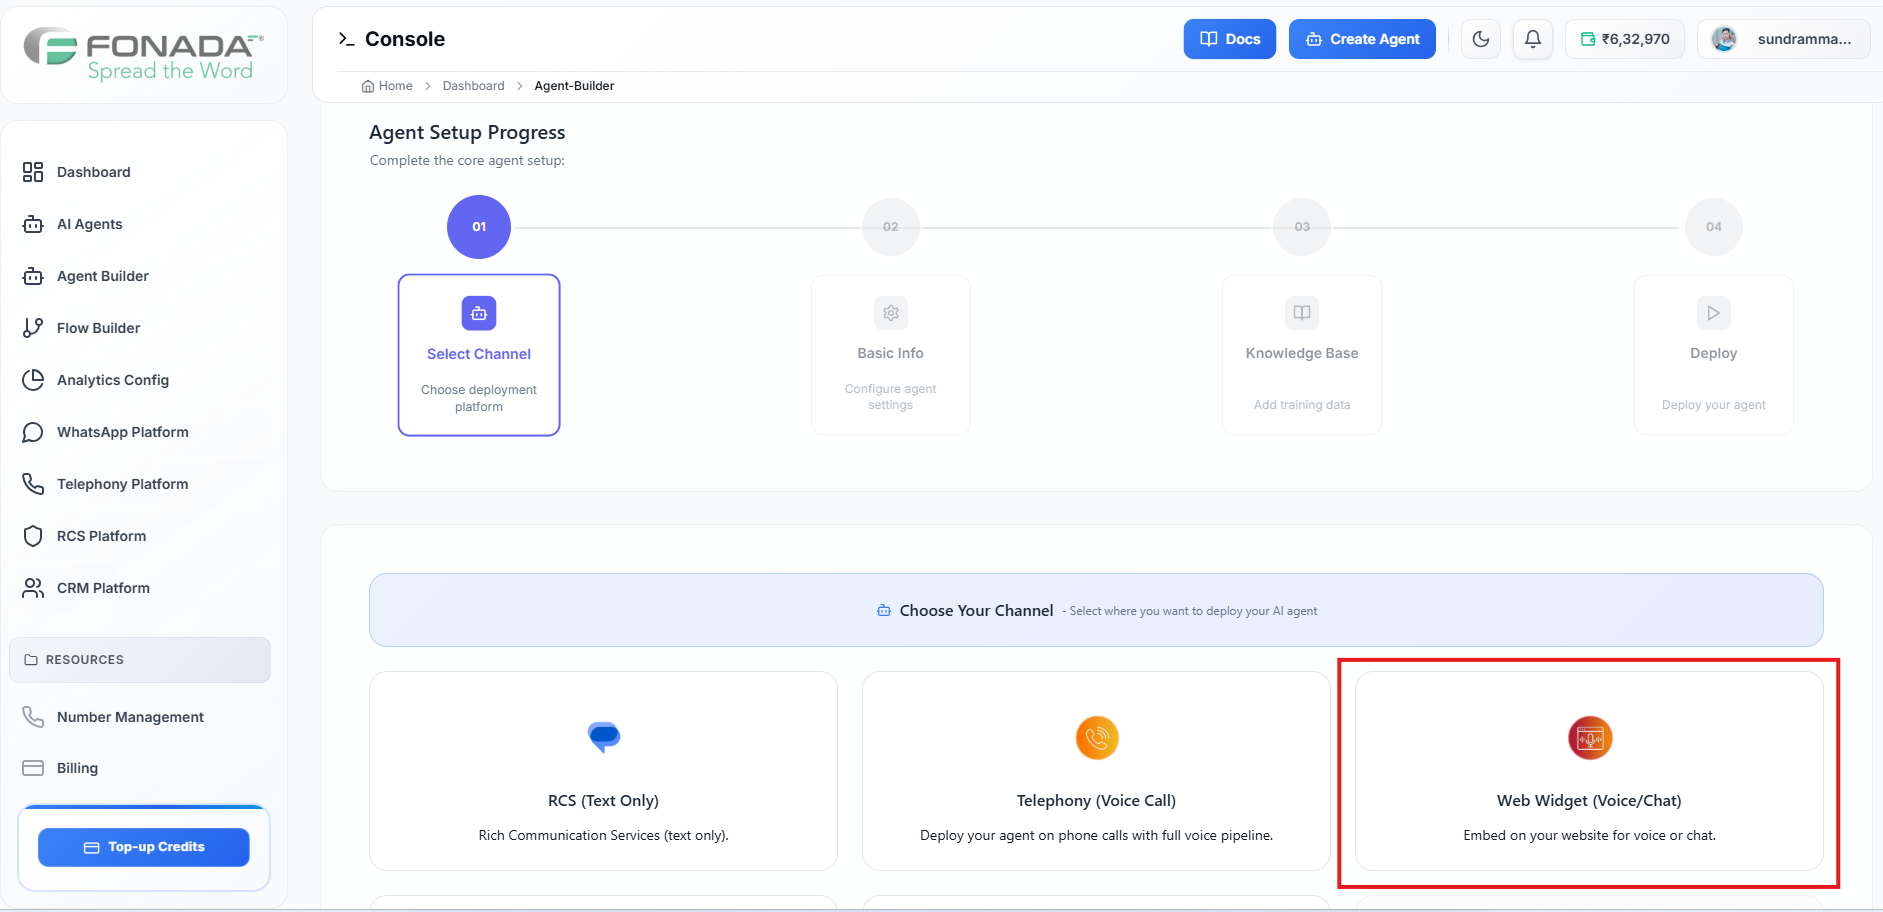Go to Dashboard breadcrumb link
Screen dimensions: 1883x912
473,86
